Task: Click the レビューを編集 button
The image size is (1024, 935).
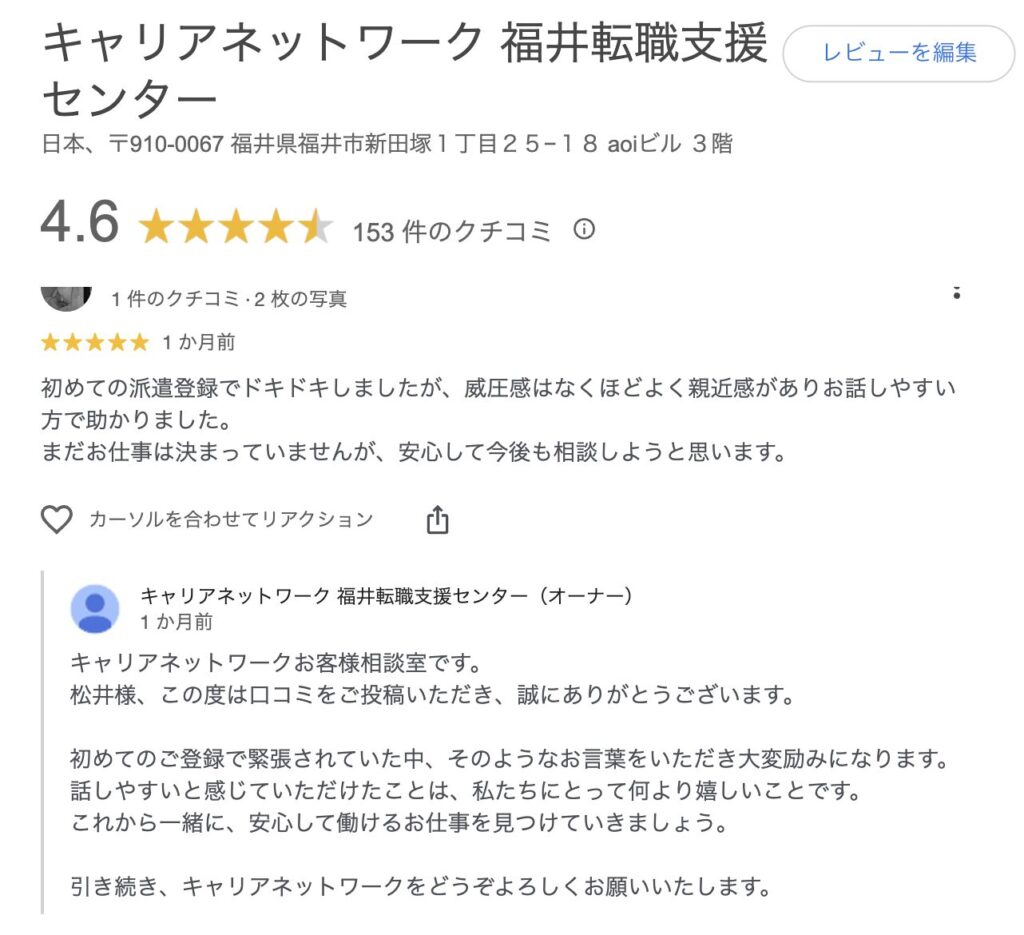Action: [x=898, y=53]
